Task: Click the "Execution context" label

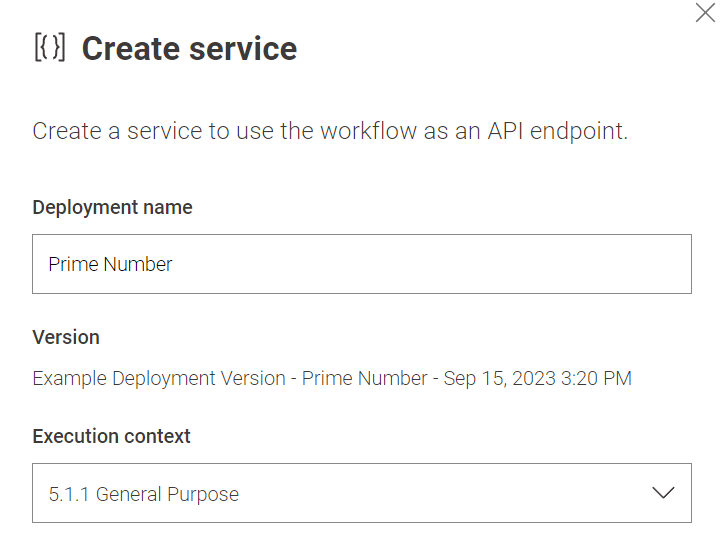Action: point(111,436)
